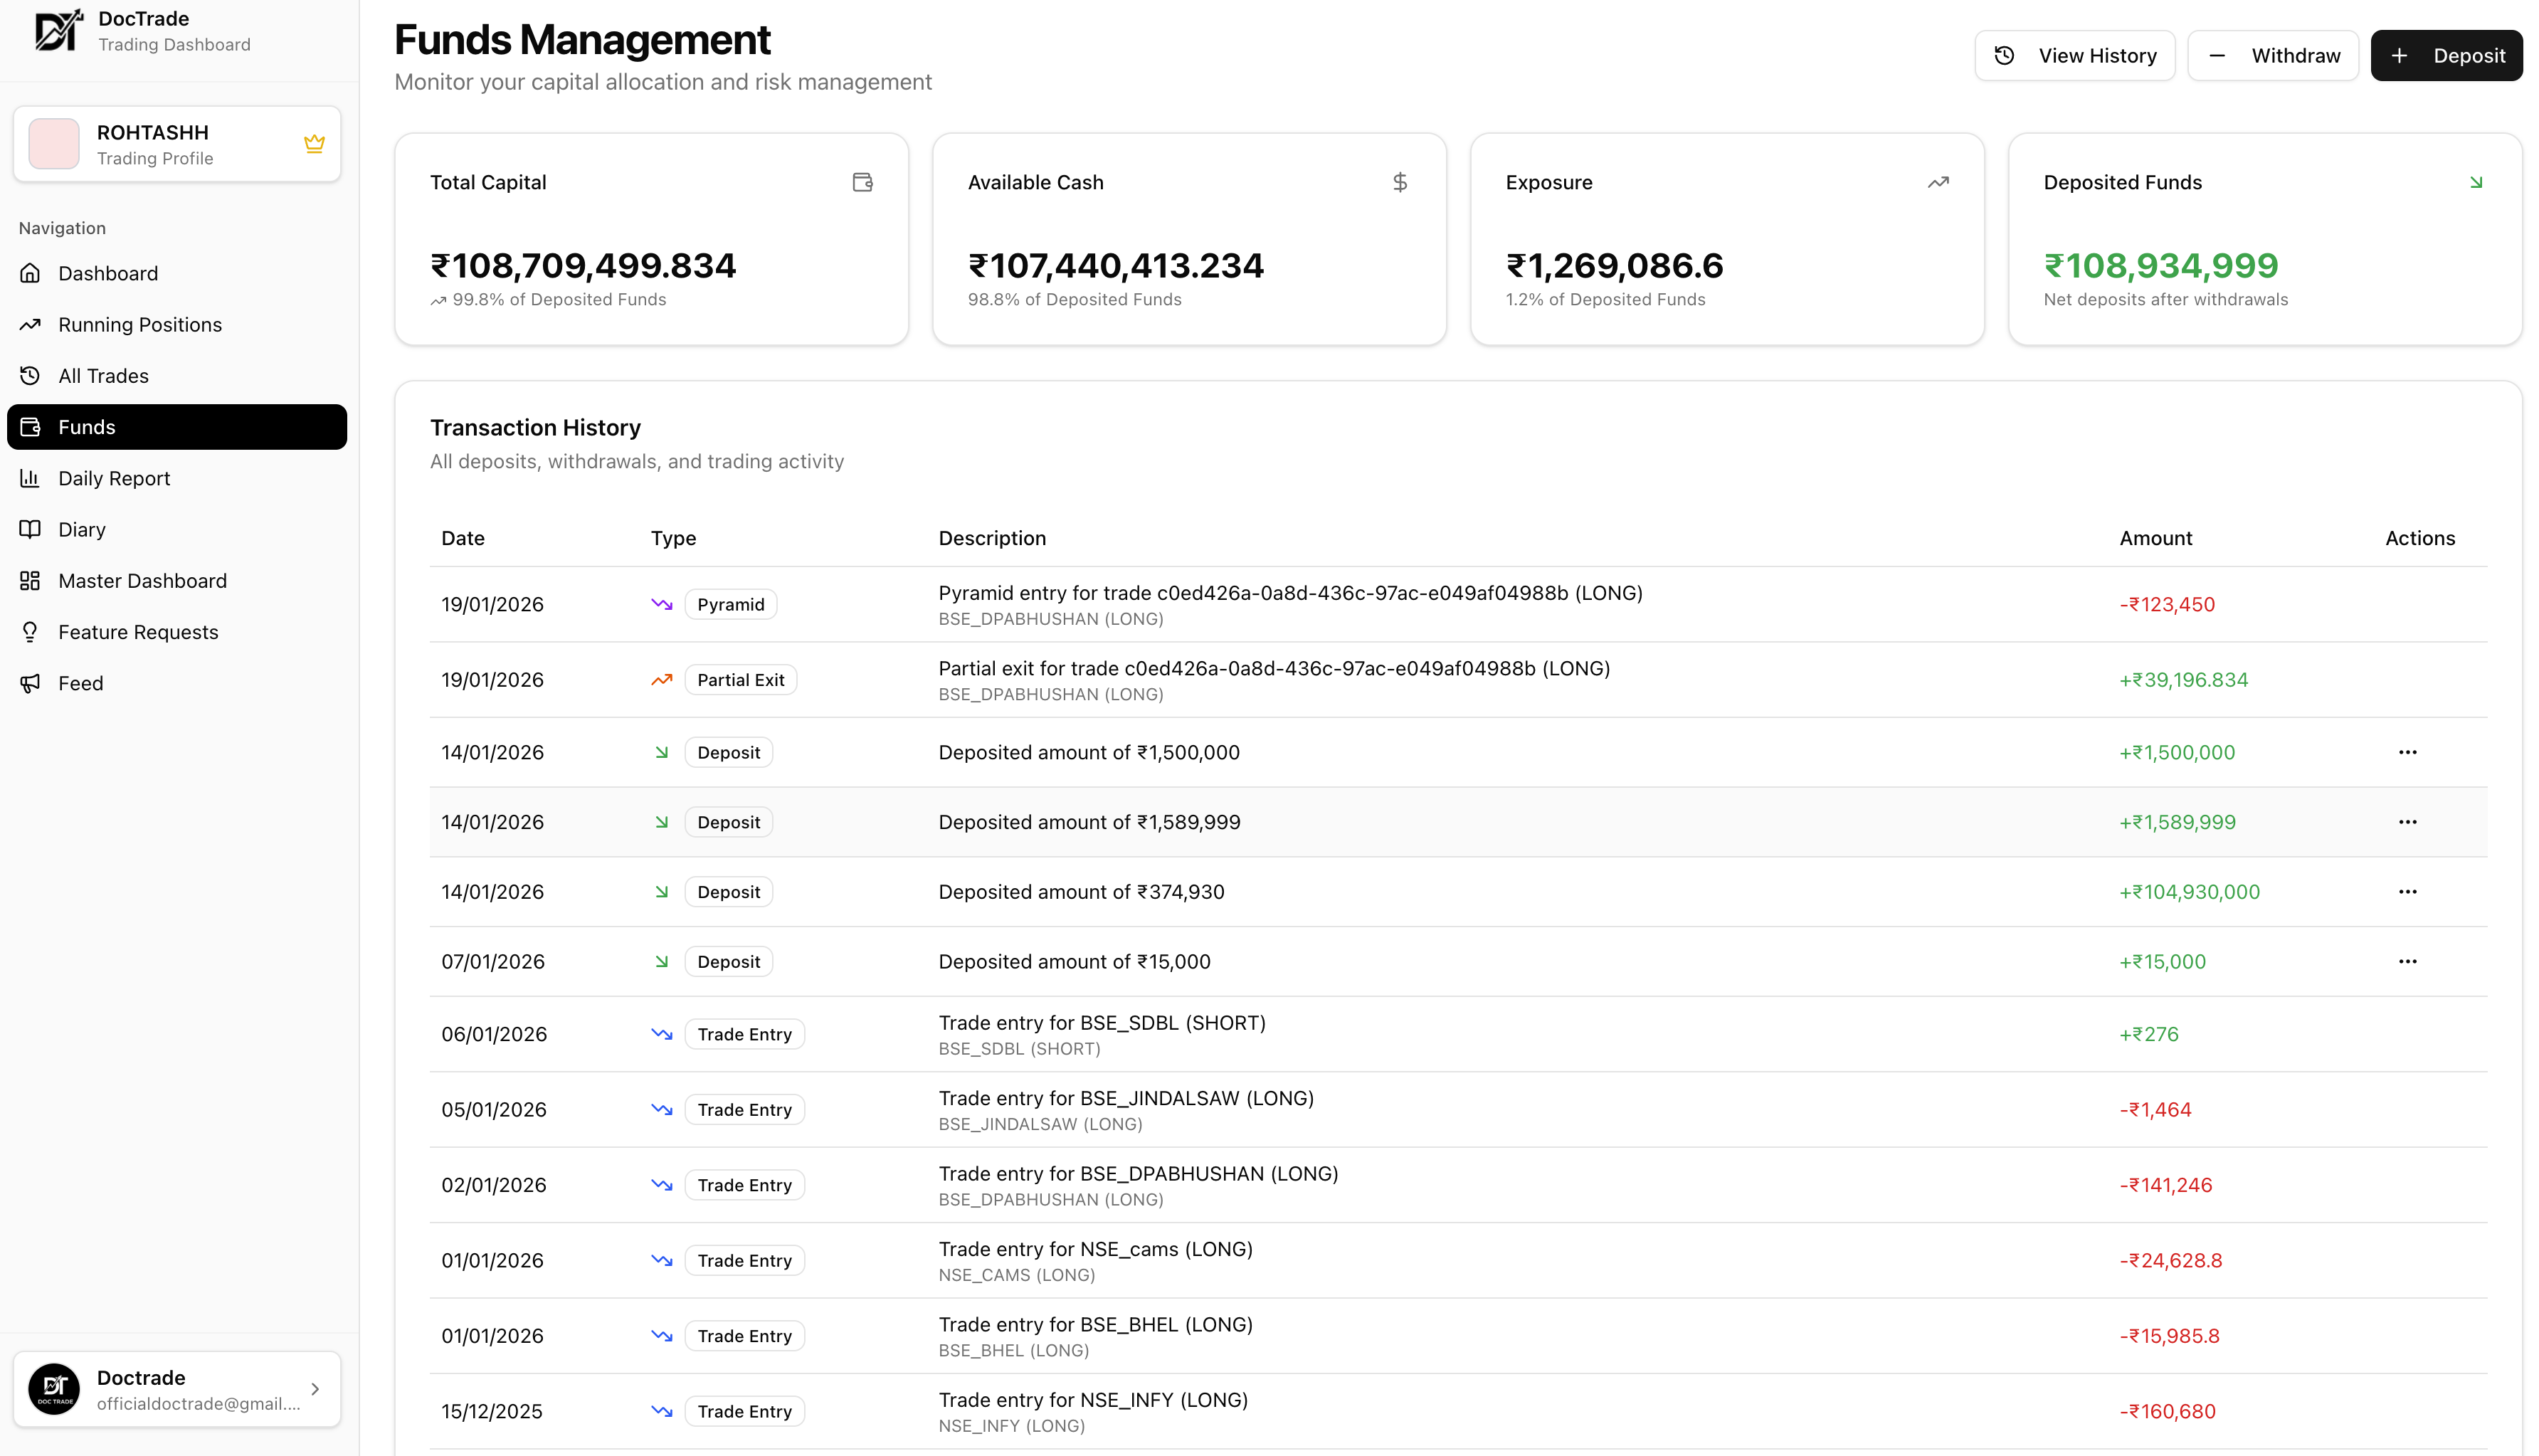Navigate to Feature Requests
2539x1456 pixels.
click(138, 632)
